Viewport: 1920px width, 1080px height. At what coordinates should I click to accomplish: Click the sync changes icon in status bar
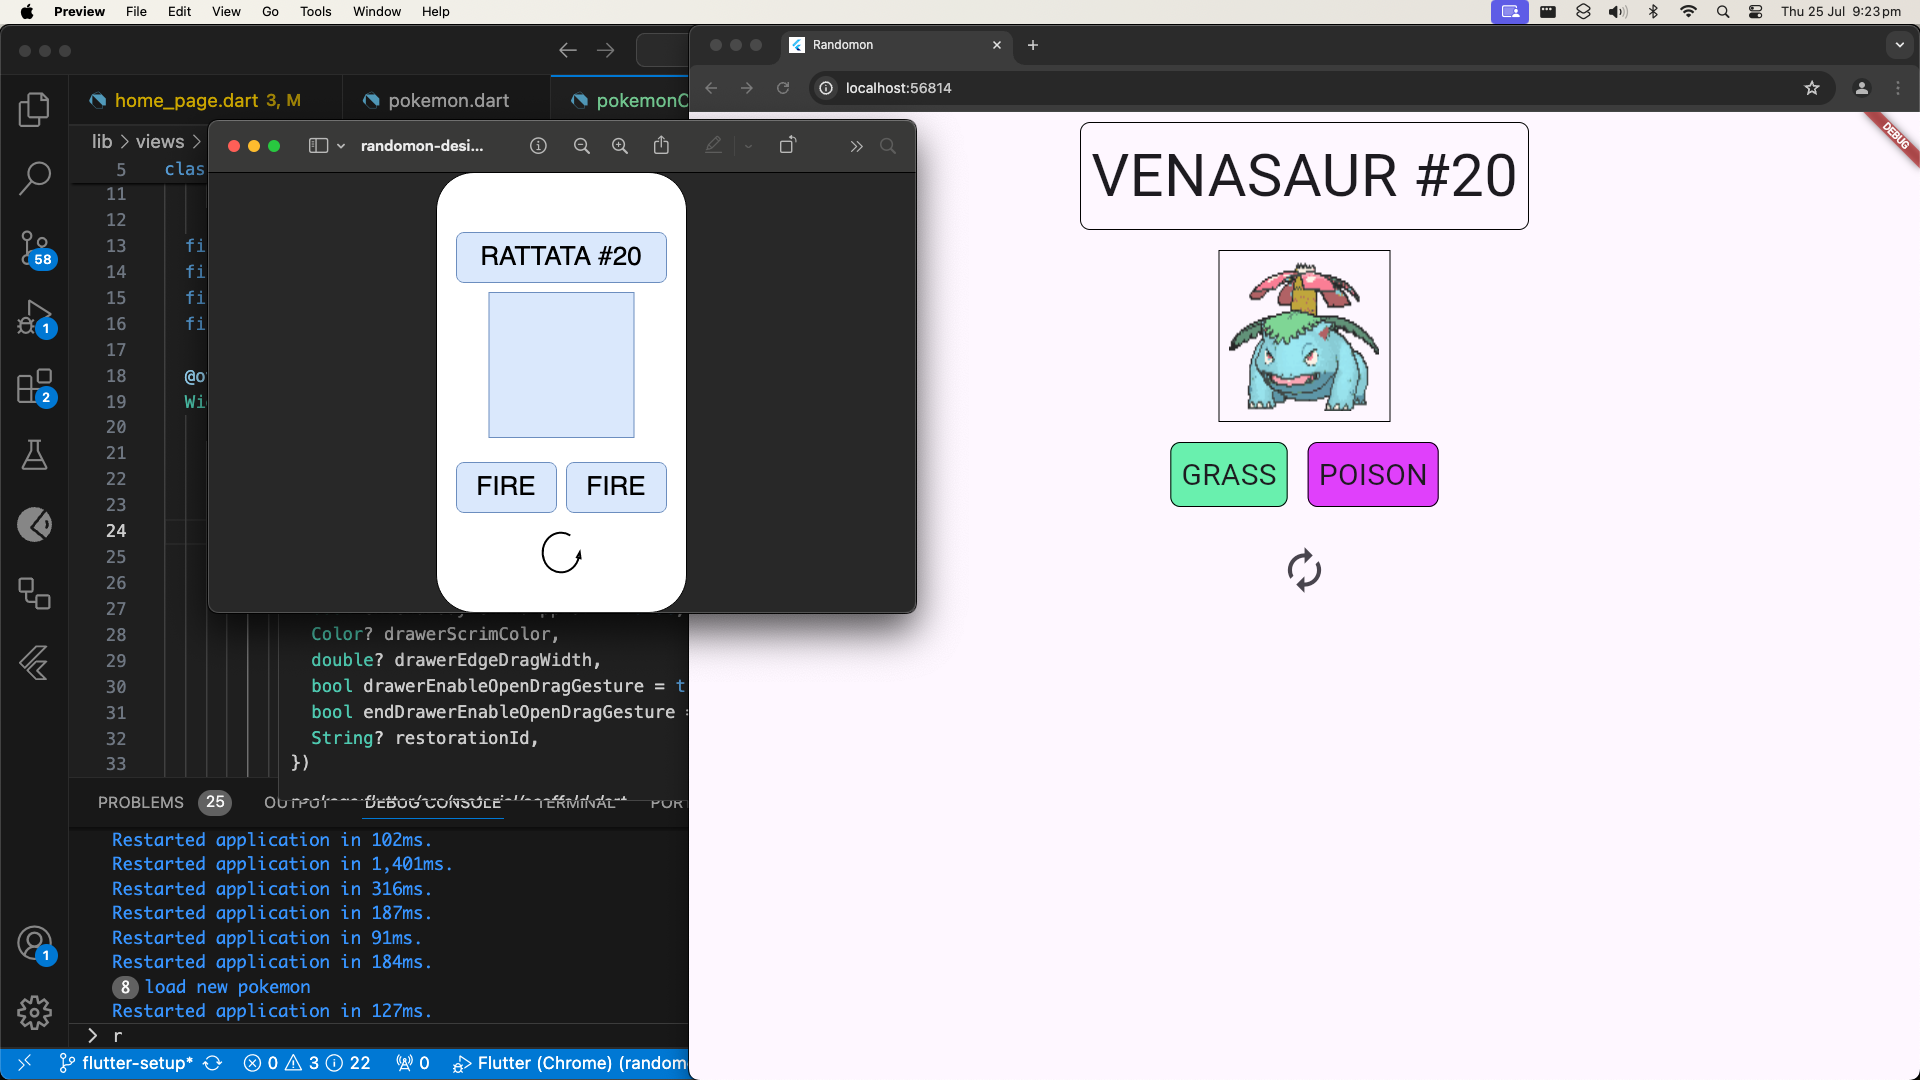[212, 1063]
